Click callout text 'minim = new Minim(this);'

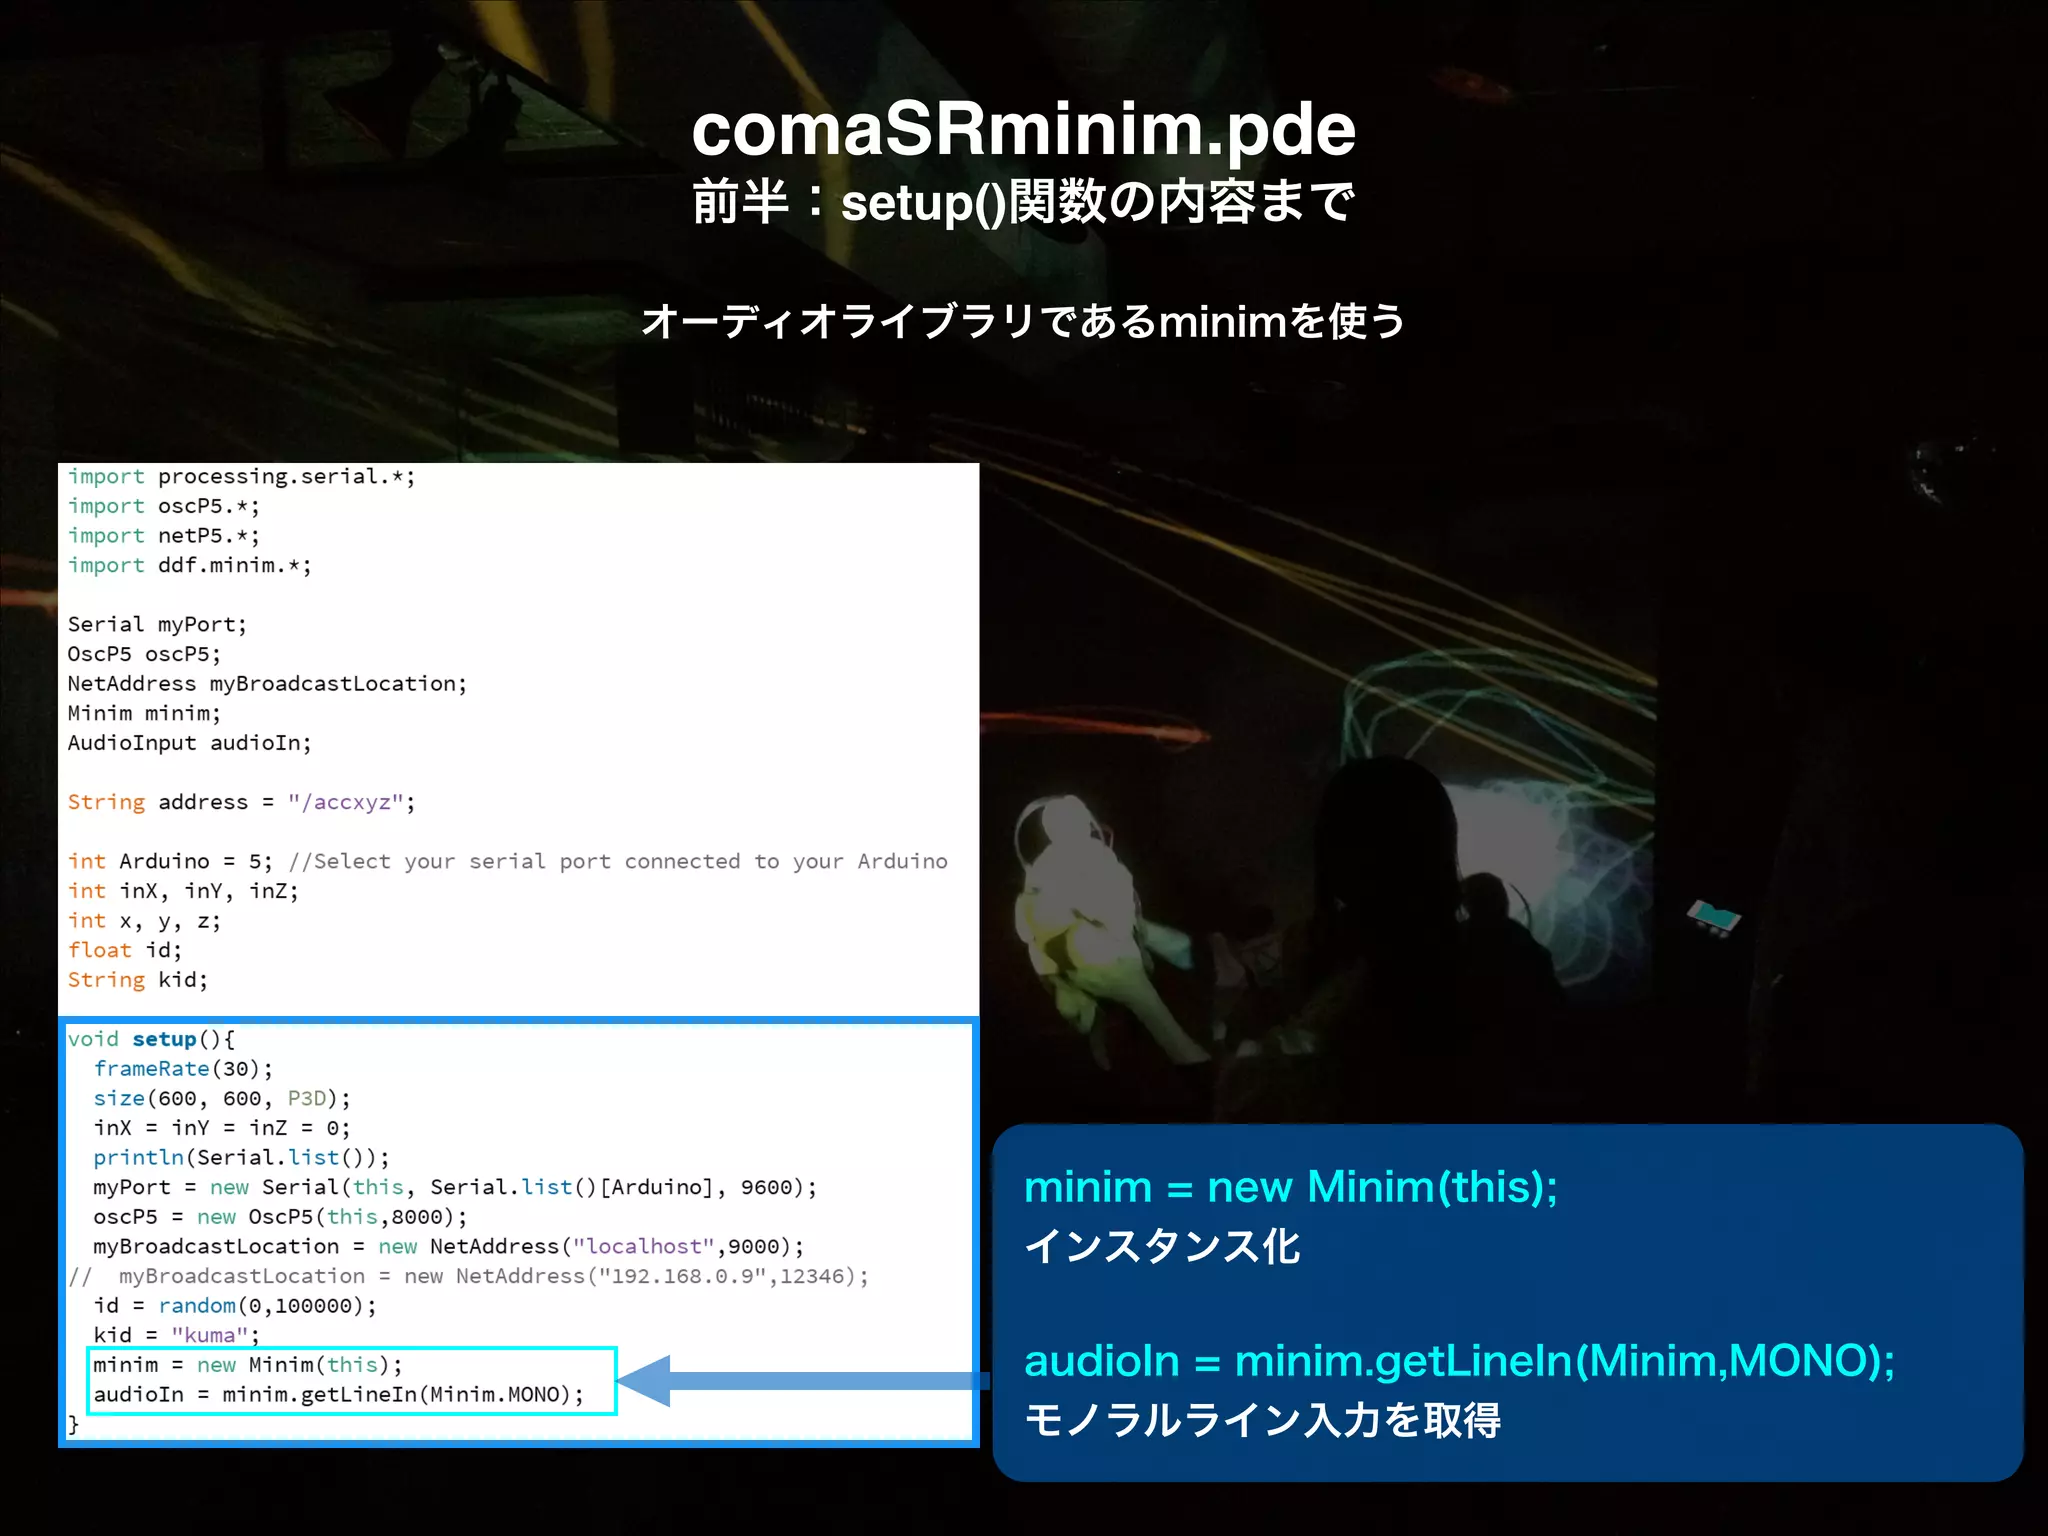pyautogui.click(x=1291, y=1188)
